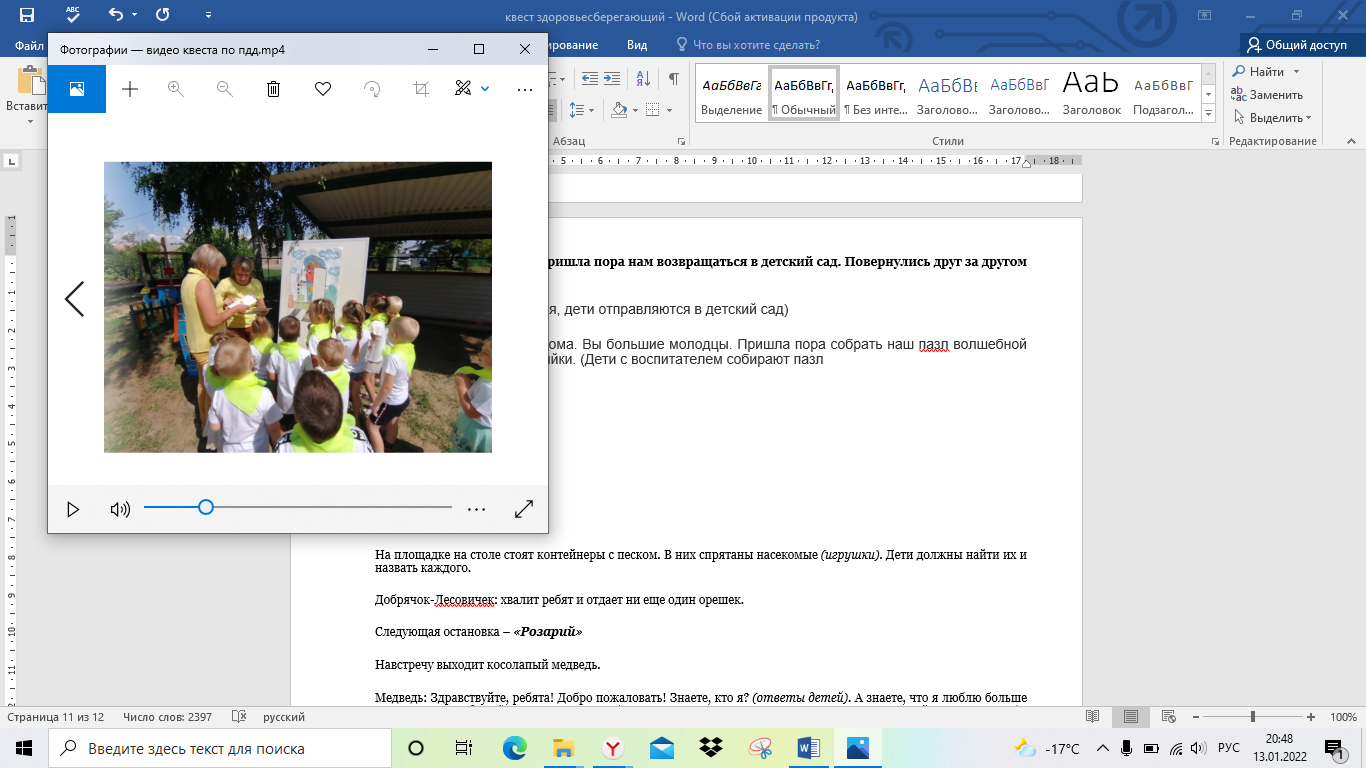Click the Общий доступ button
Image resolution: width=1366 pixels, height=768 pixels.
coord(1296,45)
